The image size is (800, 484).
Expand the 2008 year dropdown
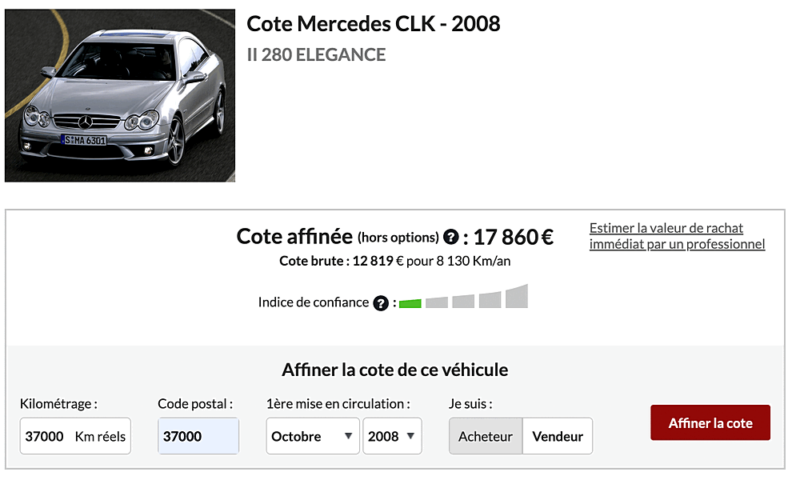391,436
